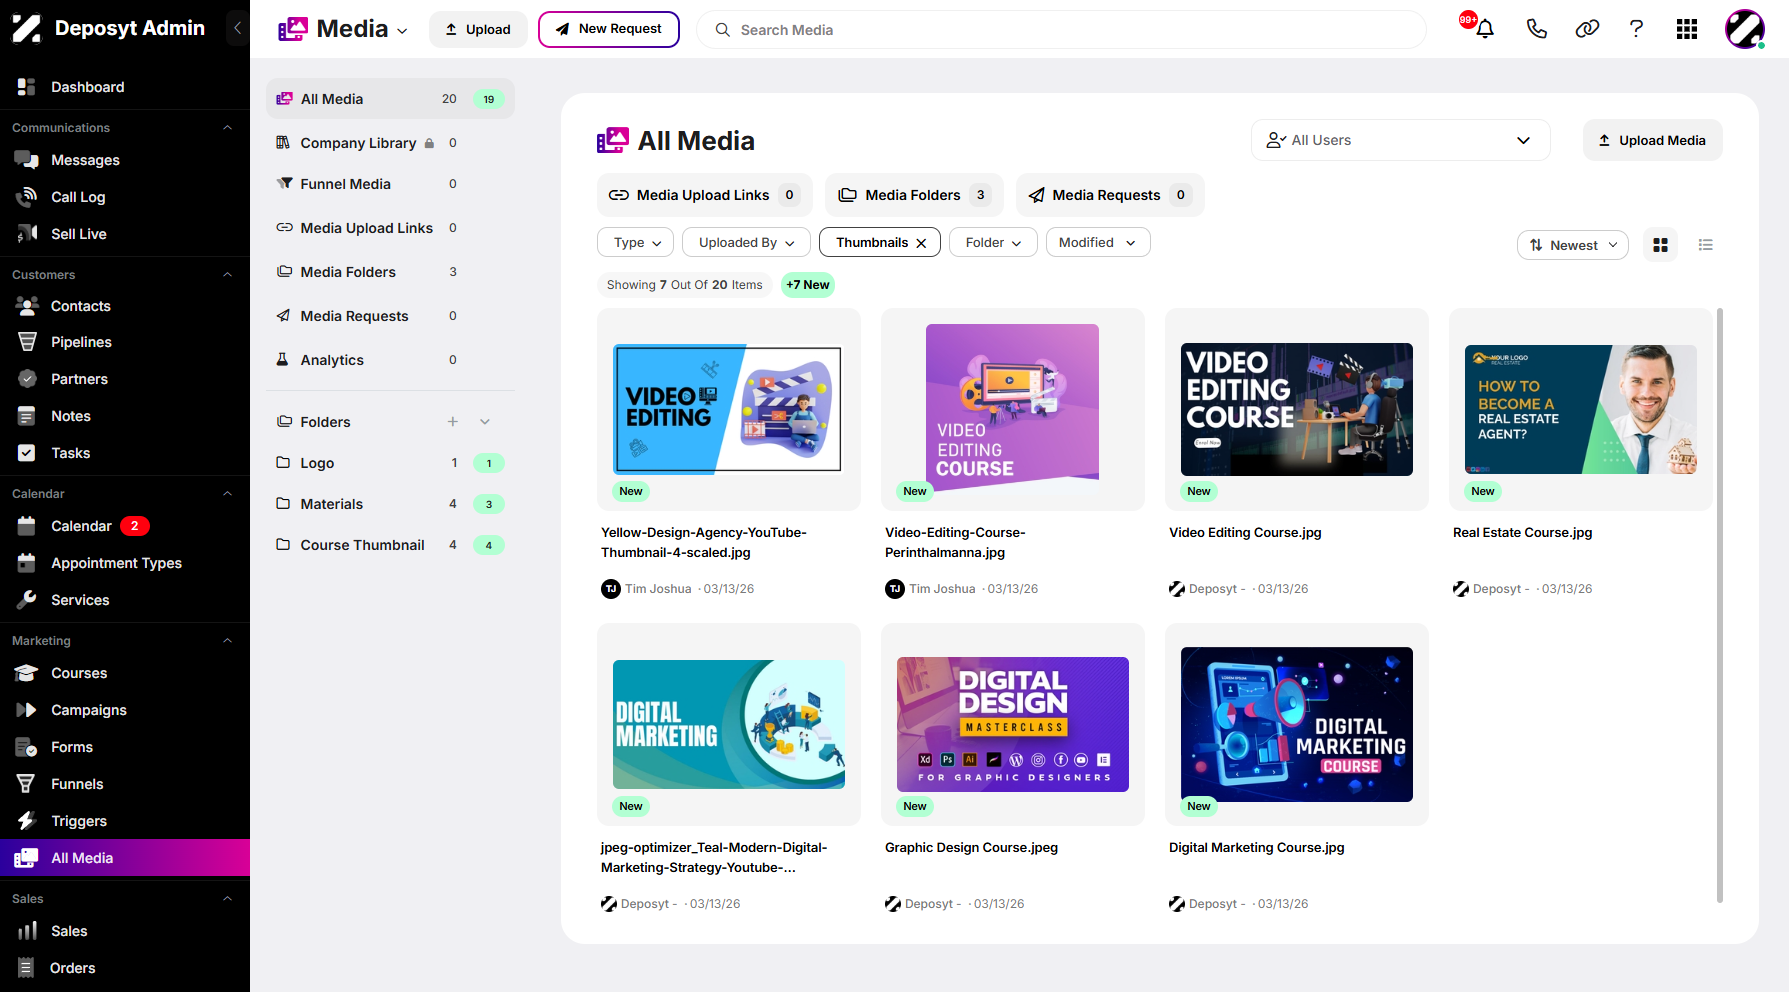Viewport: 1789px width, 992px height.
Task: Open the Media Folders tab
Action: coord(914,195)
